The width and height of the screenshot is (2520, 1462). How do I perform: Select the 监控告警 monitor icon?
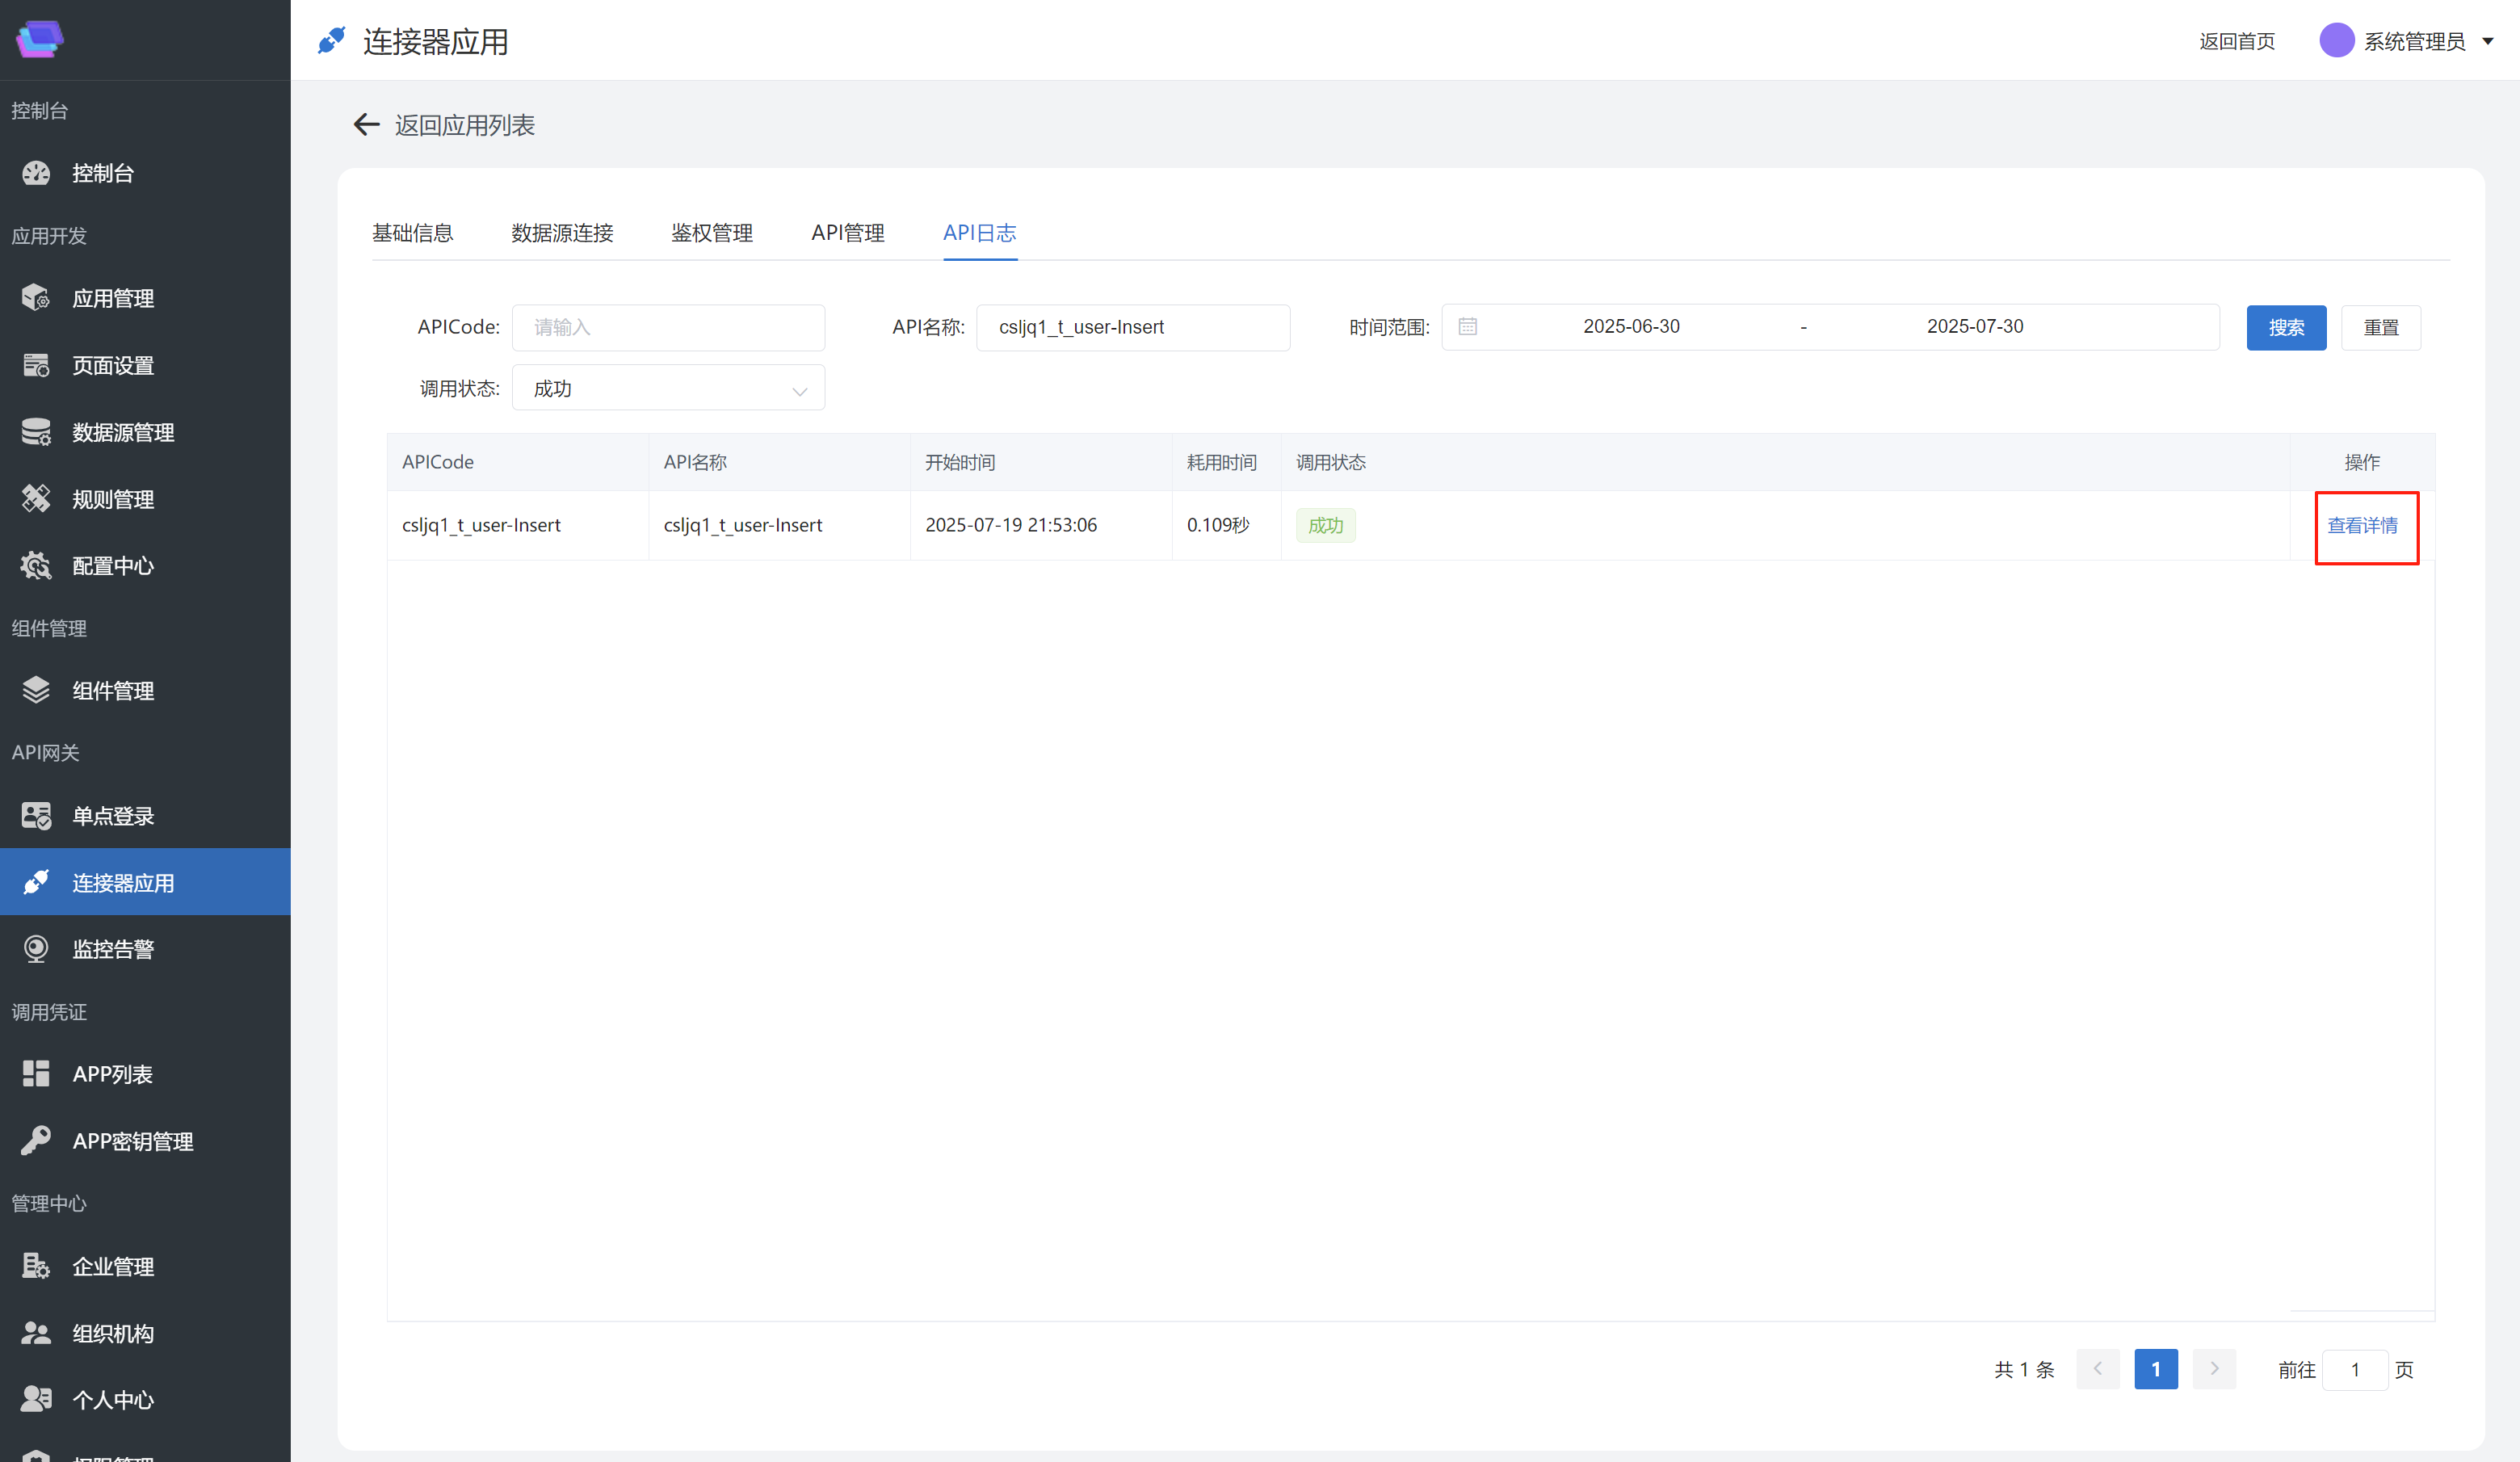coord(36,949)
